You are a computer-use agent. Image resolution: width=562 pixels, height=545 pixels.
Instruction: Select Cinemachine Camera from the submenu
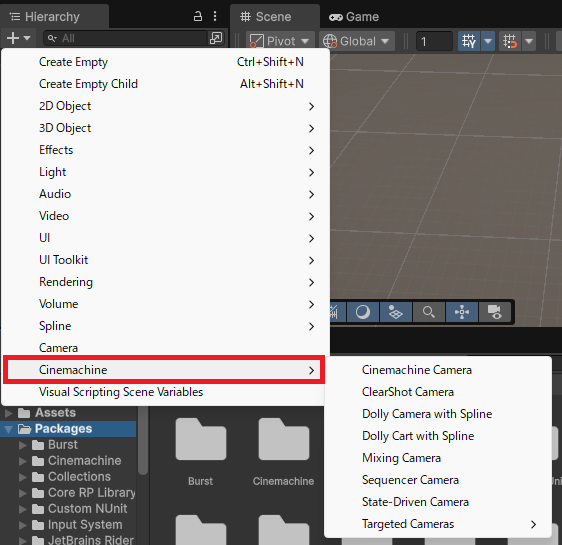coord(416,370)
